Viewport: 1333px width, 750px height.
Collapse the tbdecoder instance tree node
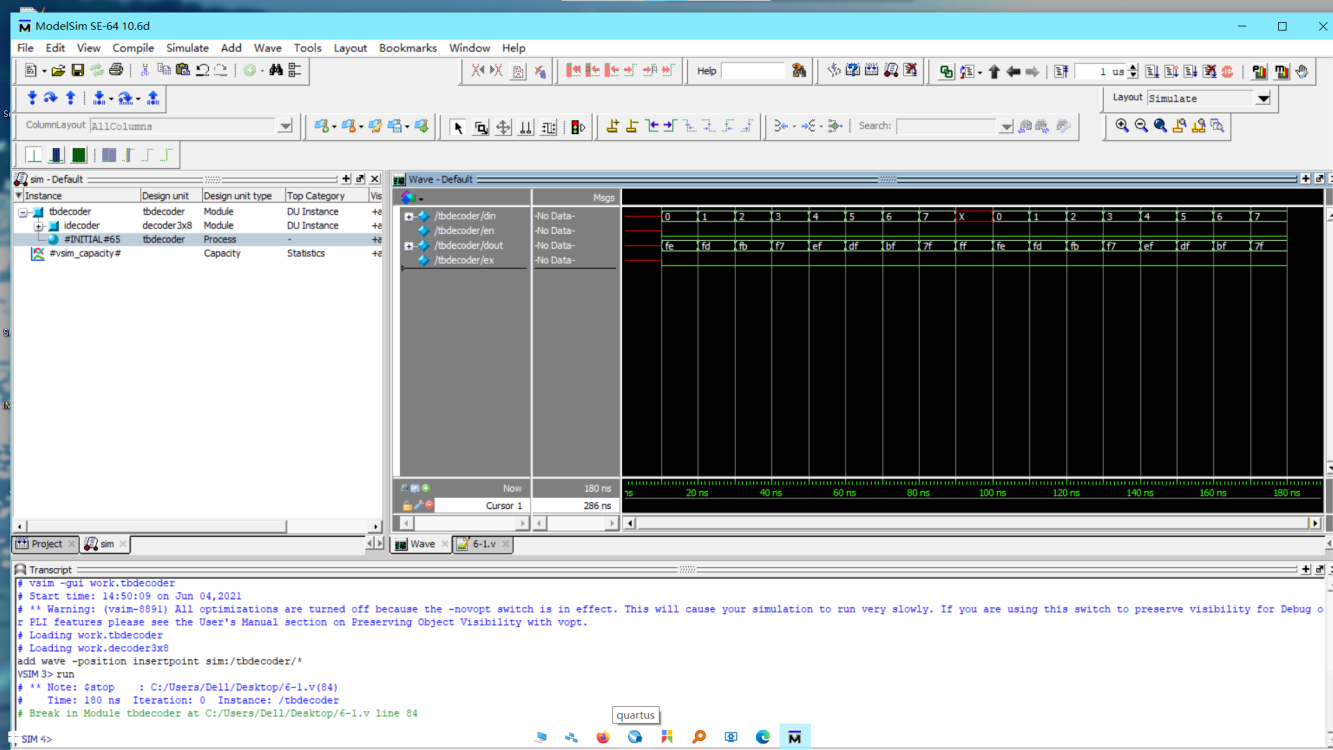pyautogui.click(x=23, y=212)
